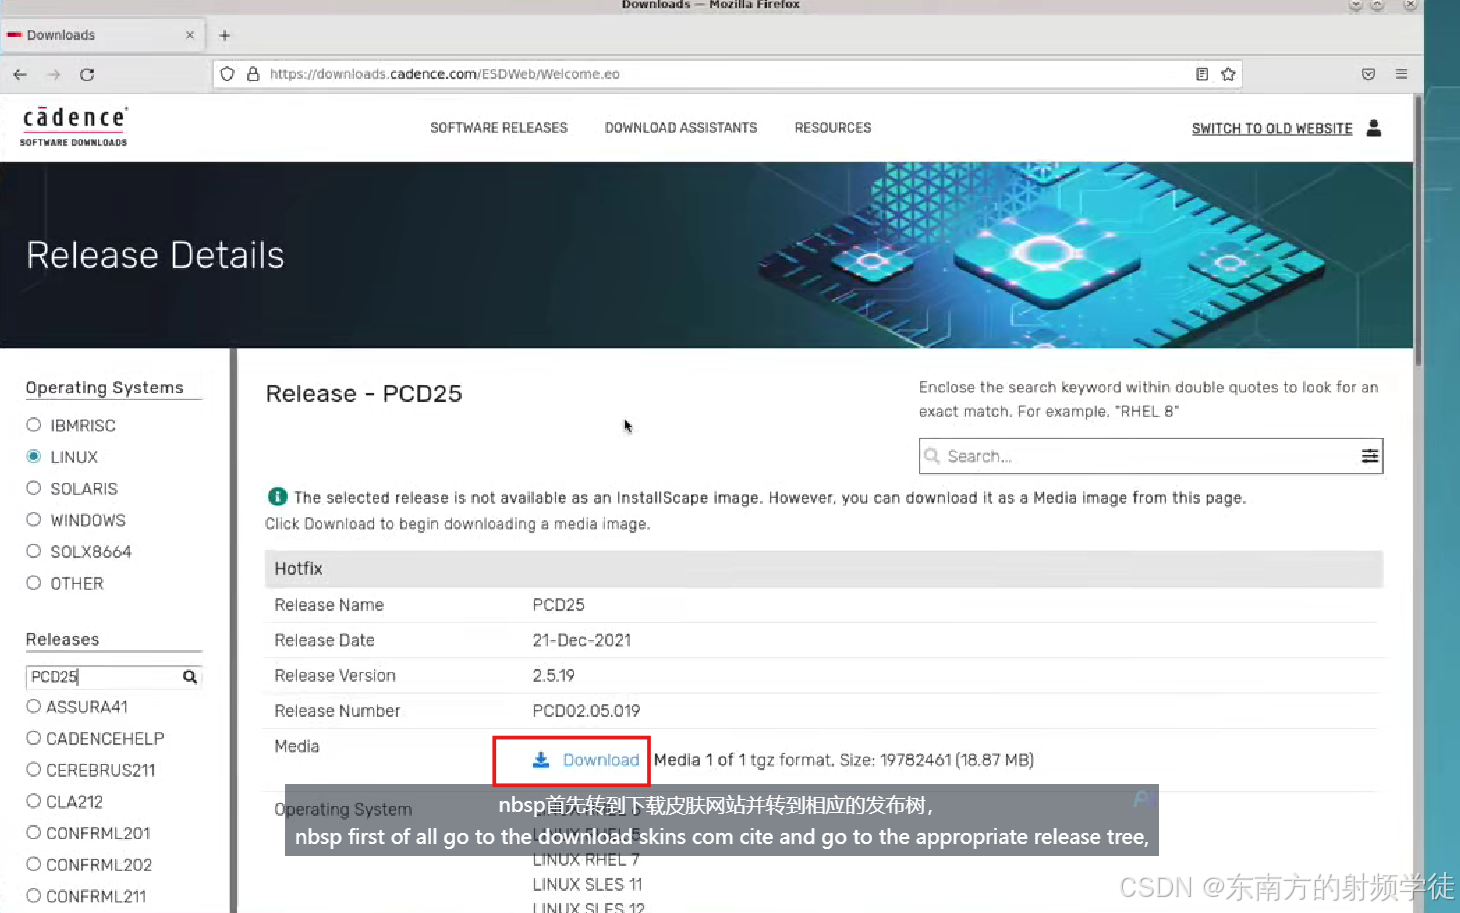The width and height of the screenshot is (1460, 913).
Task: Click the Operating Systems sidebar heading
Action: point(105,388)
